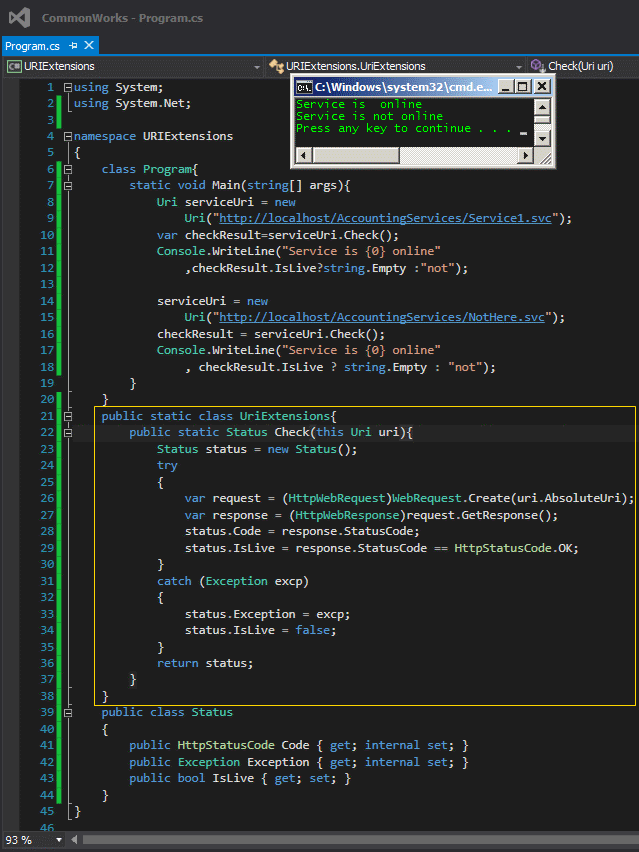Screen dimensions: 639x852
Task: Maximize the cmd.exe console window
Action: 523,87
